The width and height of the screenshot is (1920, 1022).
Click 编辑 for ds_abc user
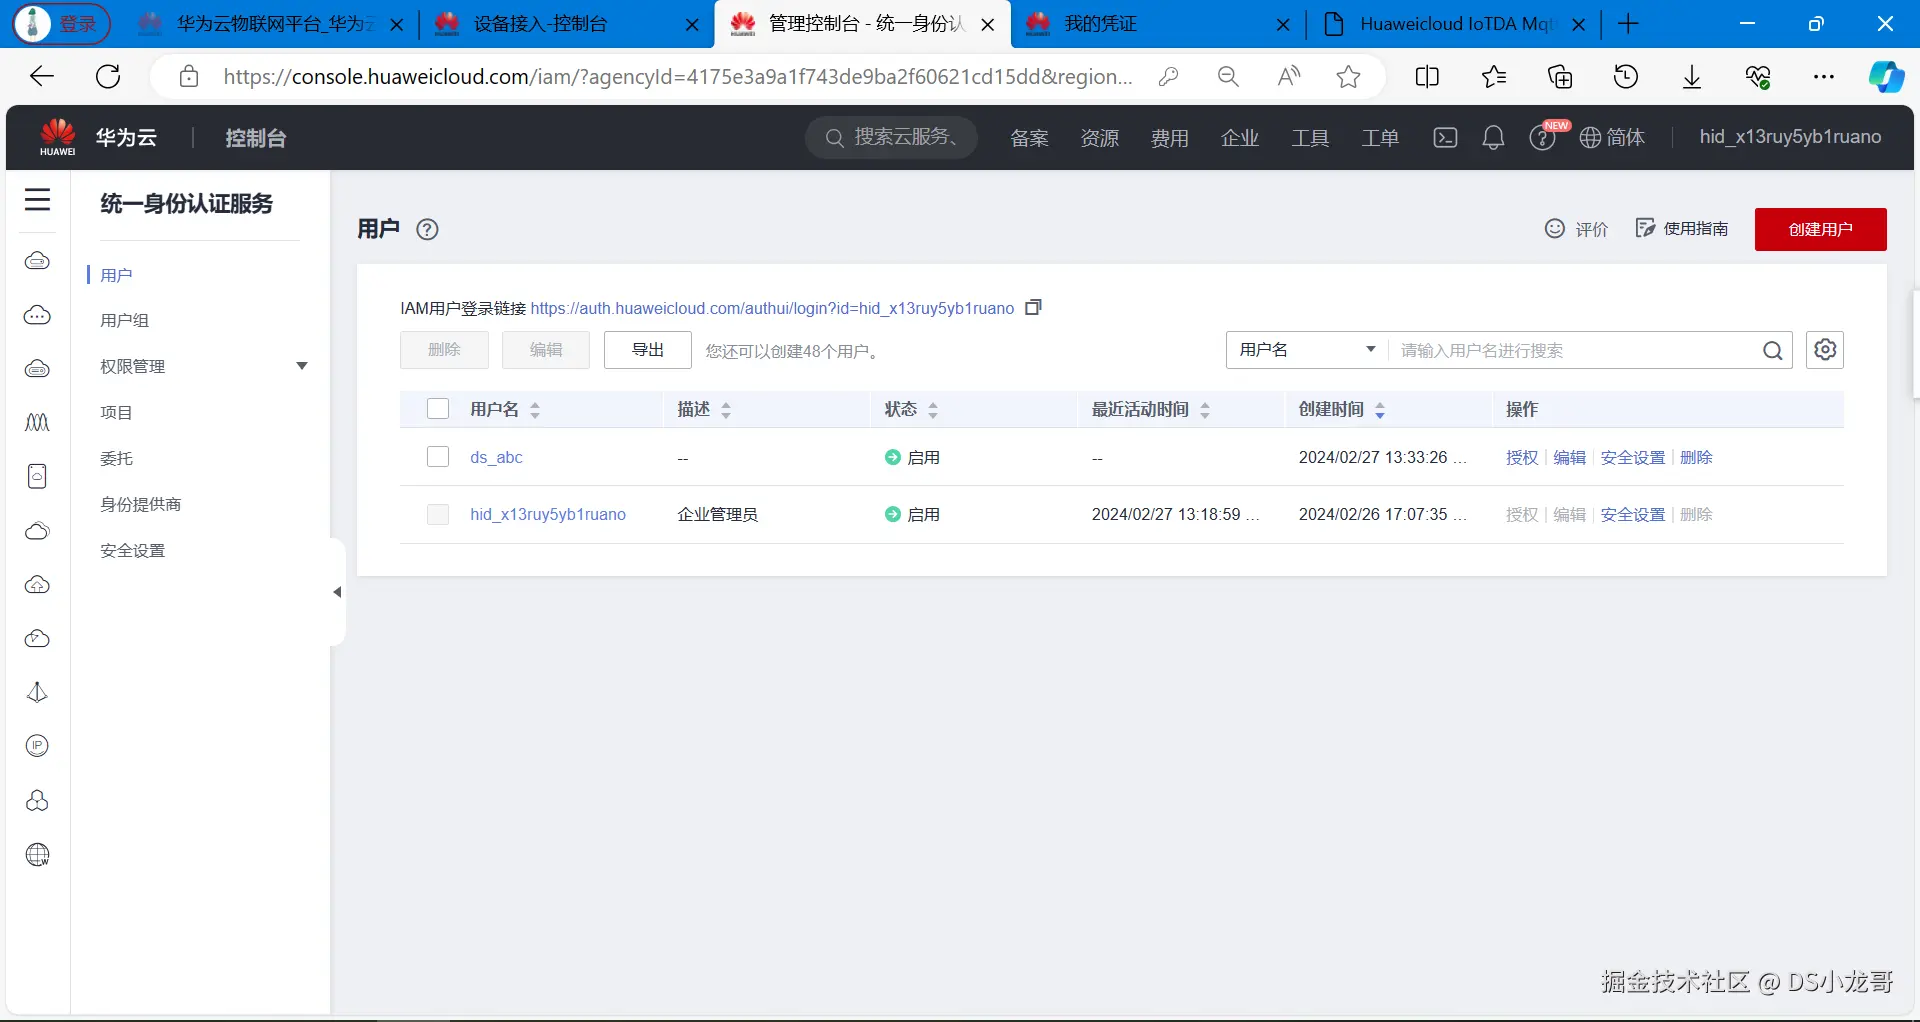click(x=1569, y=457)
